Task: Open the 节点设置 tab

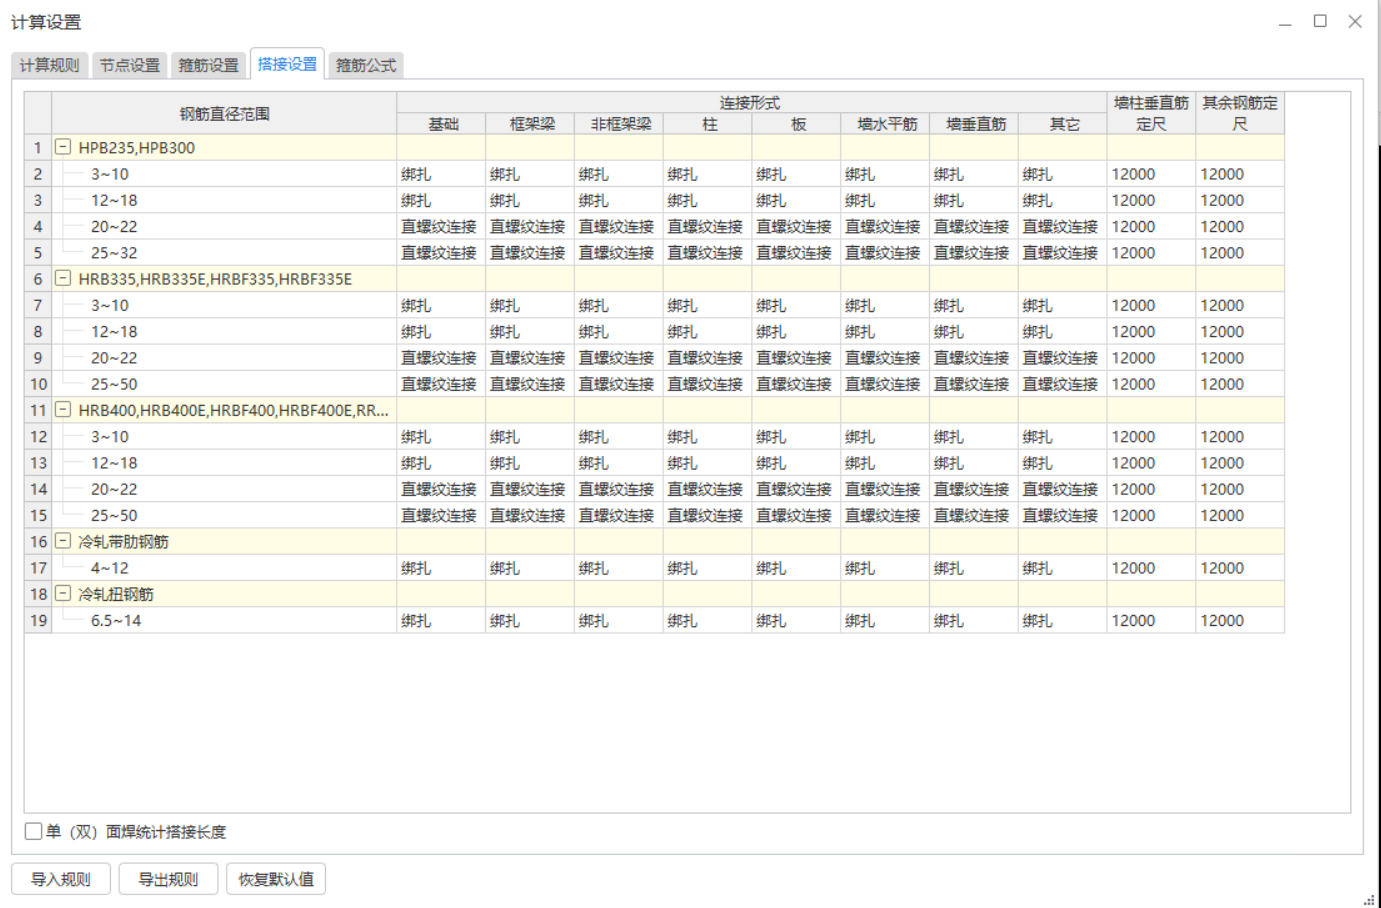Action: tap(129, 65)
